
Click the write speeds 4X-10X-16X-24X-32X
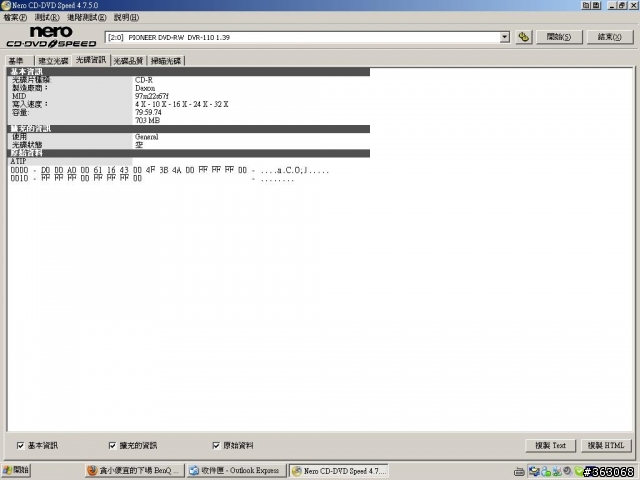click(x=182, y=104)
